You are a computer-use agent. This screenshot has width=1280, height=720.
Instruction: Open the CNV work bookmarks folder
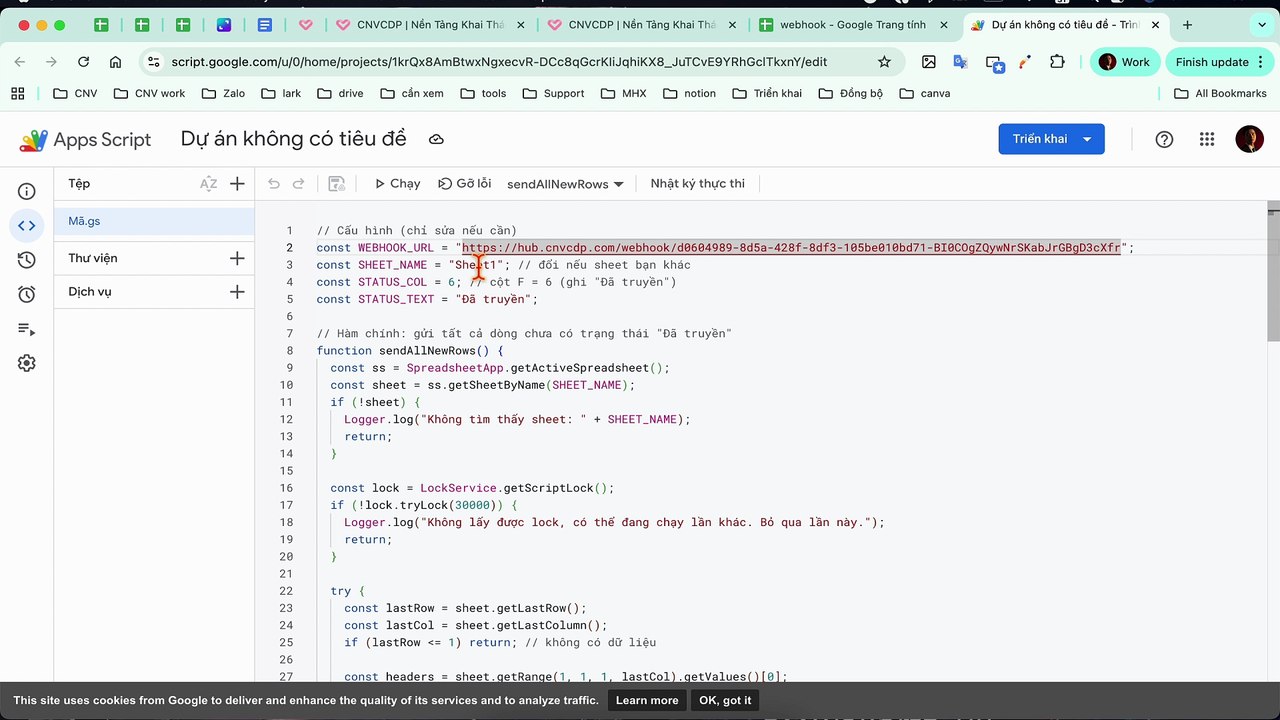click(x=149, y=93)
